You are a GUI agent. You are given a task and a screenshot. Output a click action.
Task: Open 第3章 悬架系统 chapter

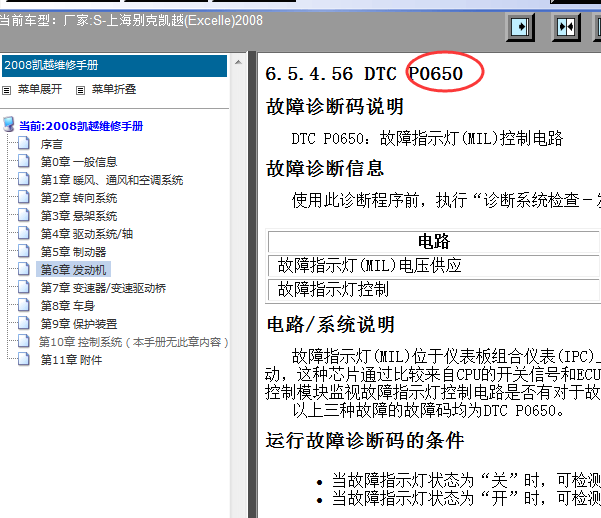(x=79, y=216)
